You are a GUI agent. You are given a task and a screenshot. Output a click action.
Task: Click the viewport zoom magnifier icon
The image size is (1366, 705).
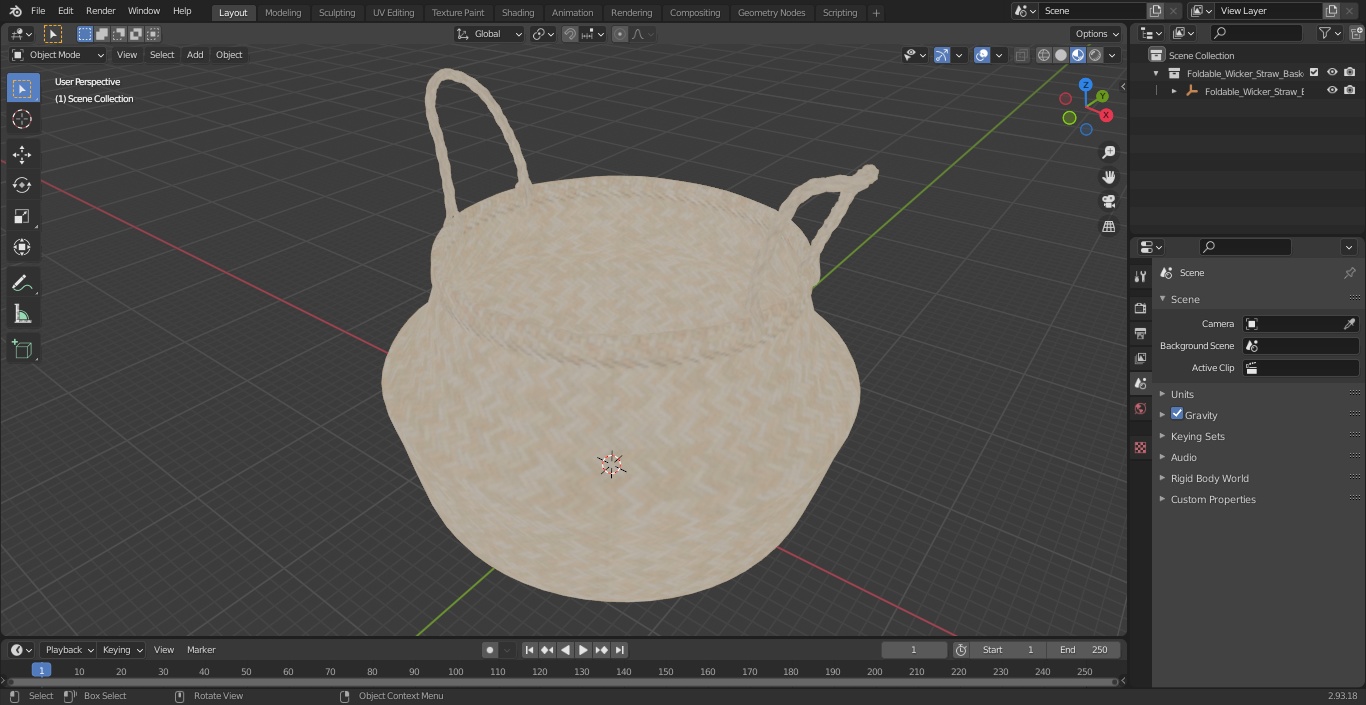1109,152
